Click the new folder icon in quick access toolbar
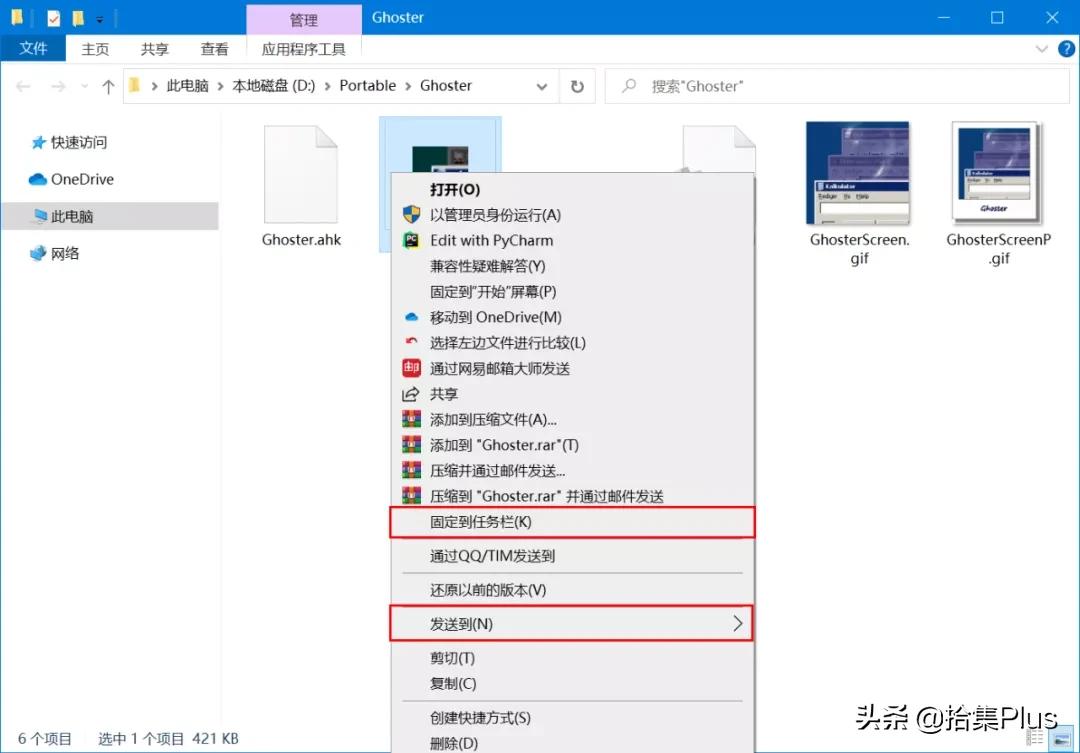The width and height of the screenshot is (1080, 753). tap(78, 16)
